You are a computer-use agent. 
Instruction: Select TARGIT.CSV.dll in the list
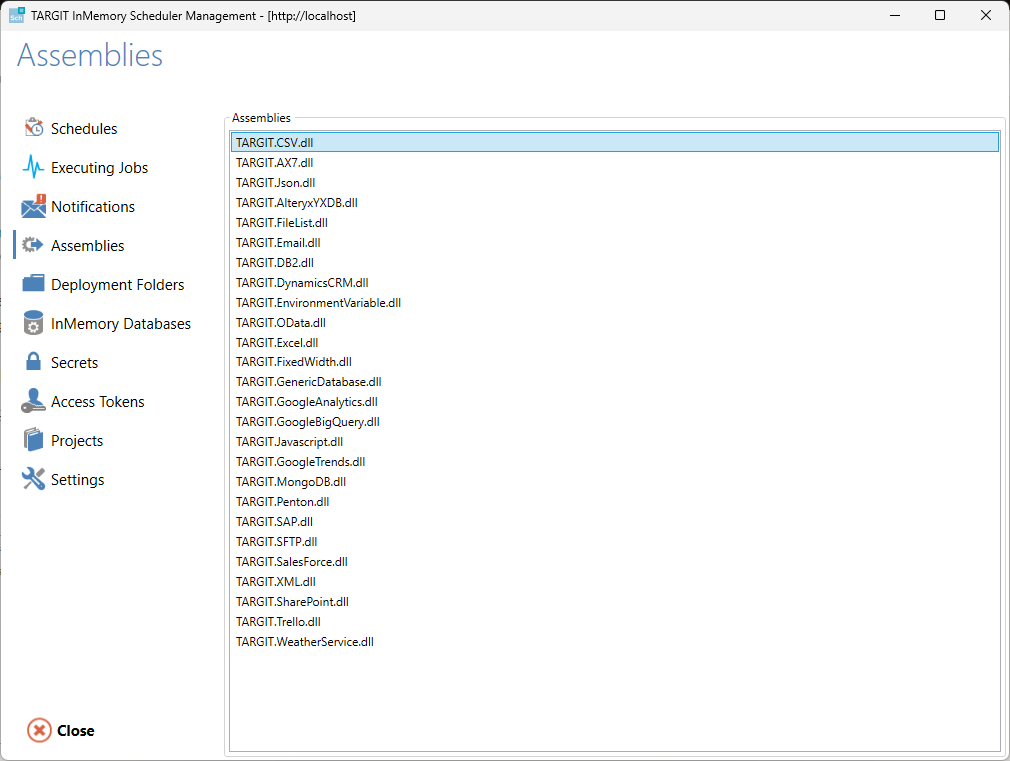pos(615,142)
